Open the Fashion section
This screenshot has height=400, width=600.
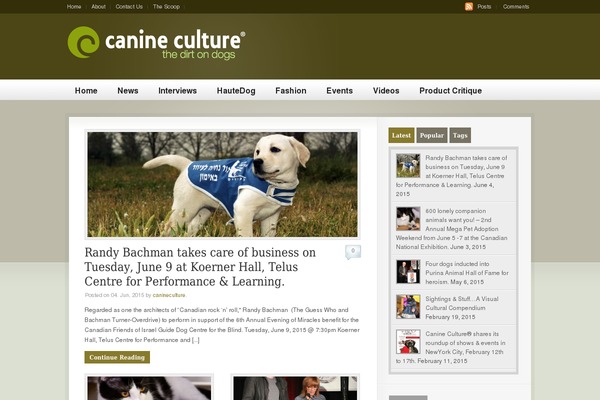pos(291,91)
